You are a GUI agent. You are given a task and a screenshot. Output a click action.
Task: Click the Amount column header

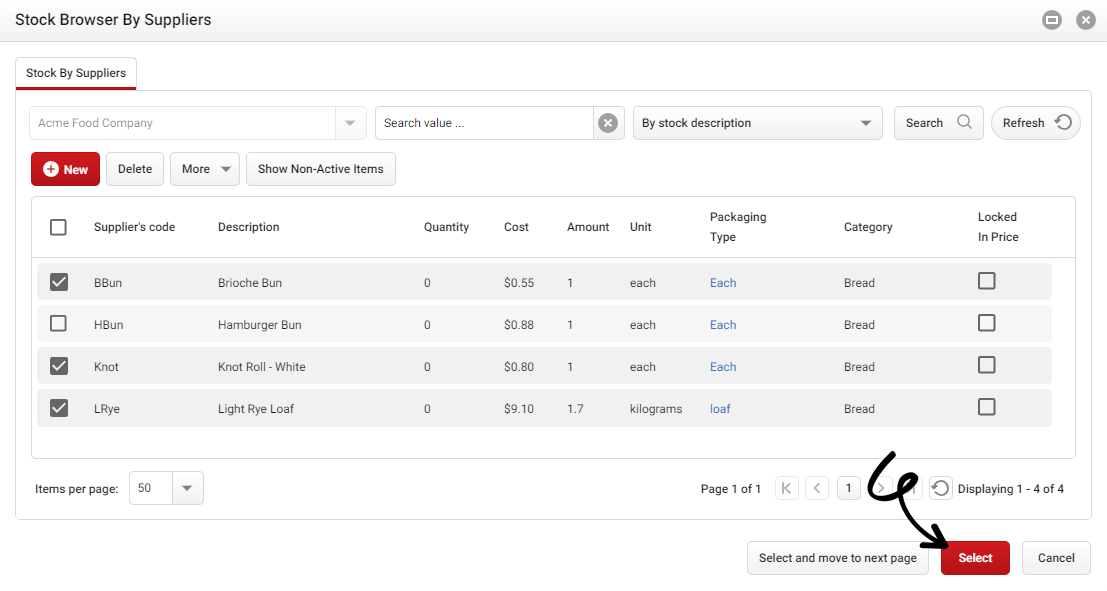[x=588, y=227]
